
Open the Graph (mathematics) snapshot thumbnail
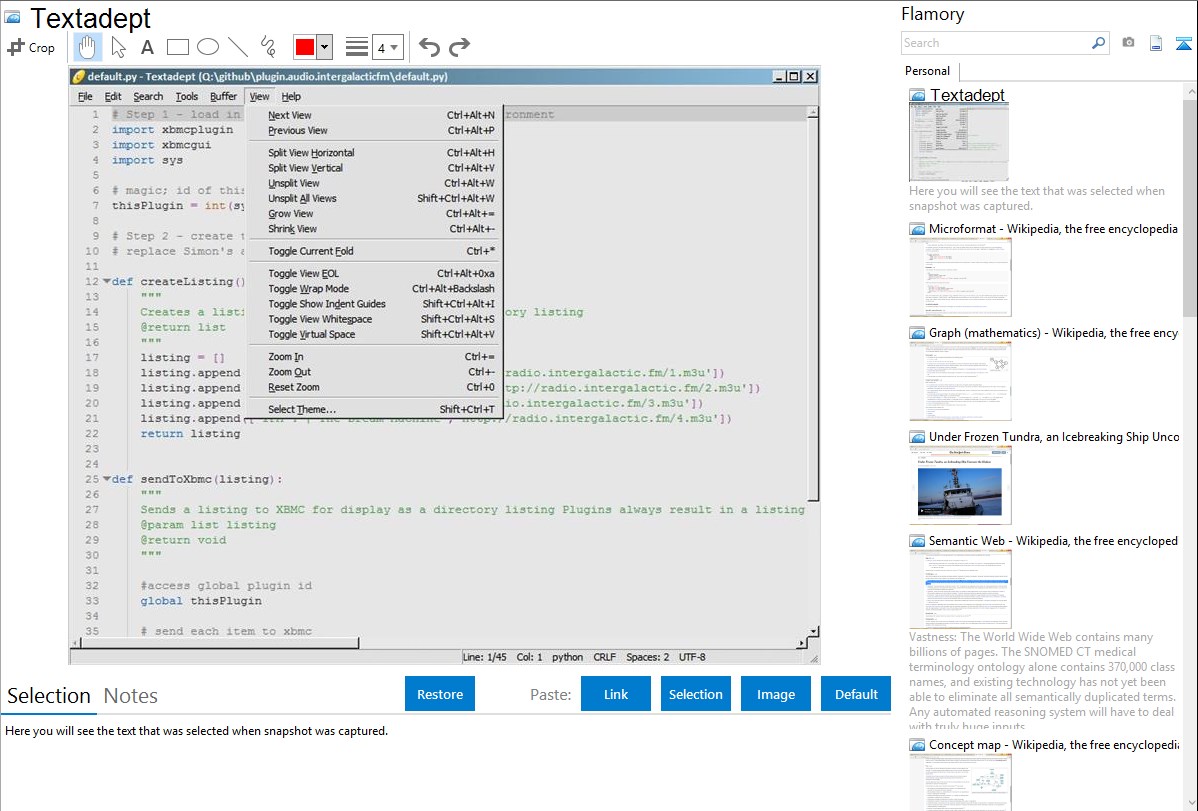(x=960, y=381)
